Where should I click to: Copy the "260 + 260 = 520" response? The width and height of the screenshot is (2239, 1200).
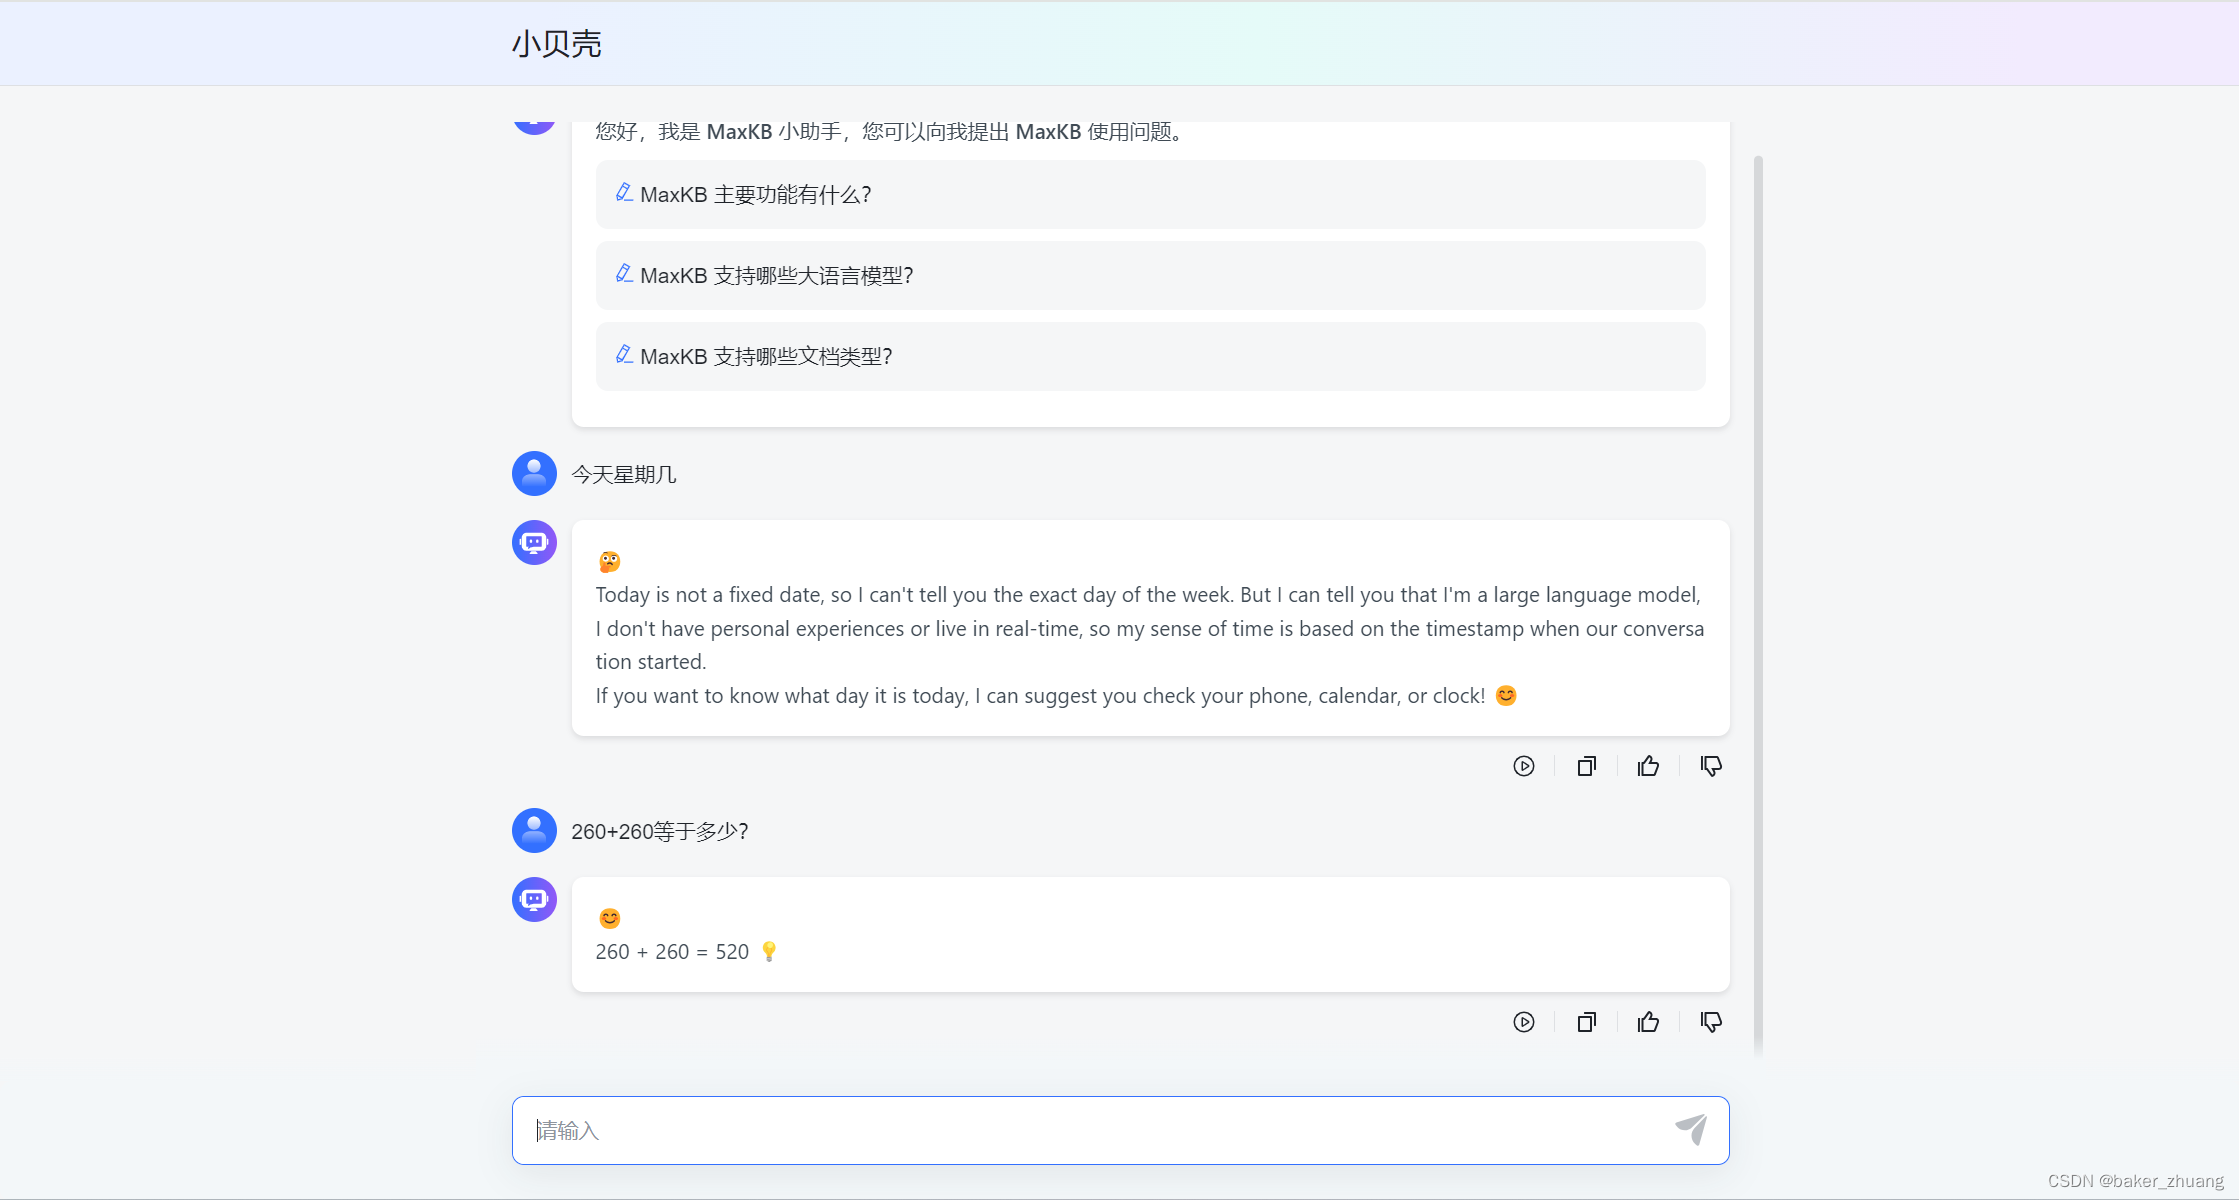[1586, 1021]
